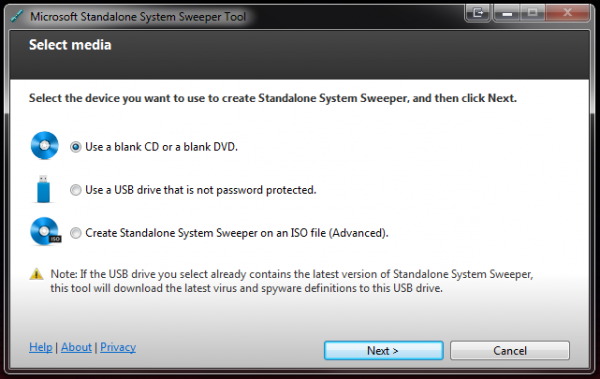Click the Next > button
The height and width of the screenshot is (379, 600).
tap(383, 350)
